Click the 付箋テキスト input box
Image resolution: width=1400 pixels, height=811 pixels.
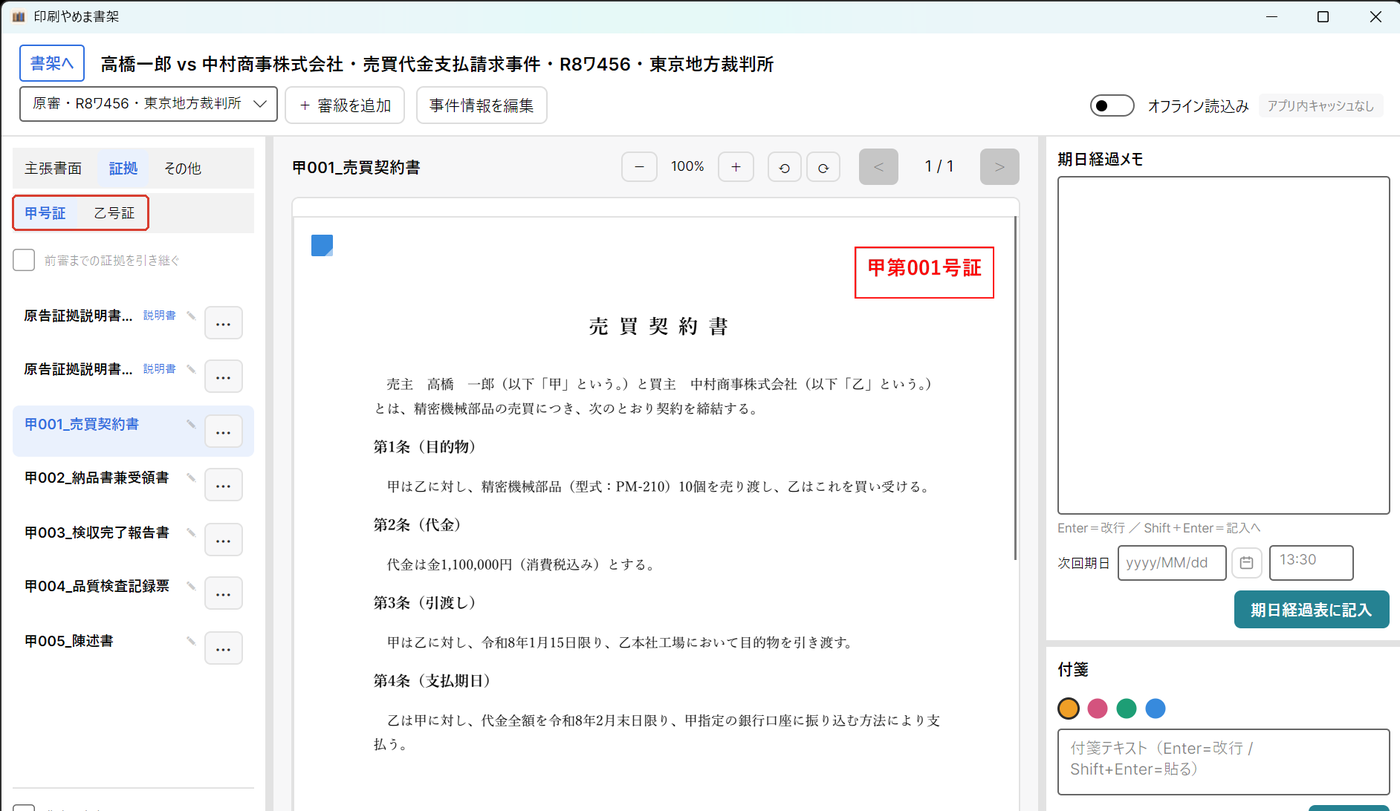click(1224, 762)
